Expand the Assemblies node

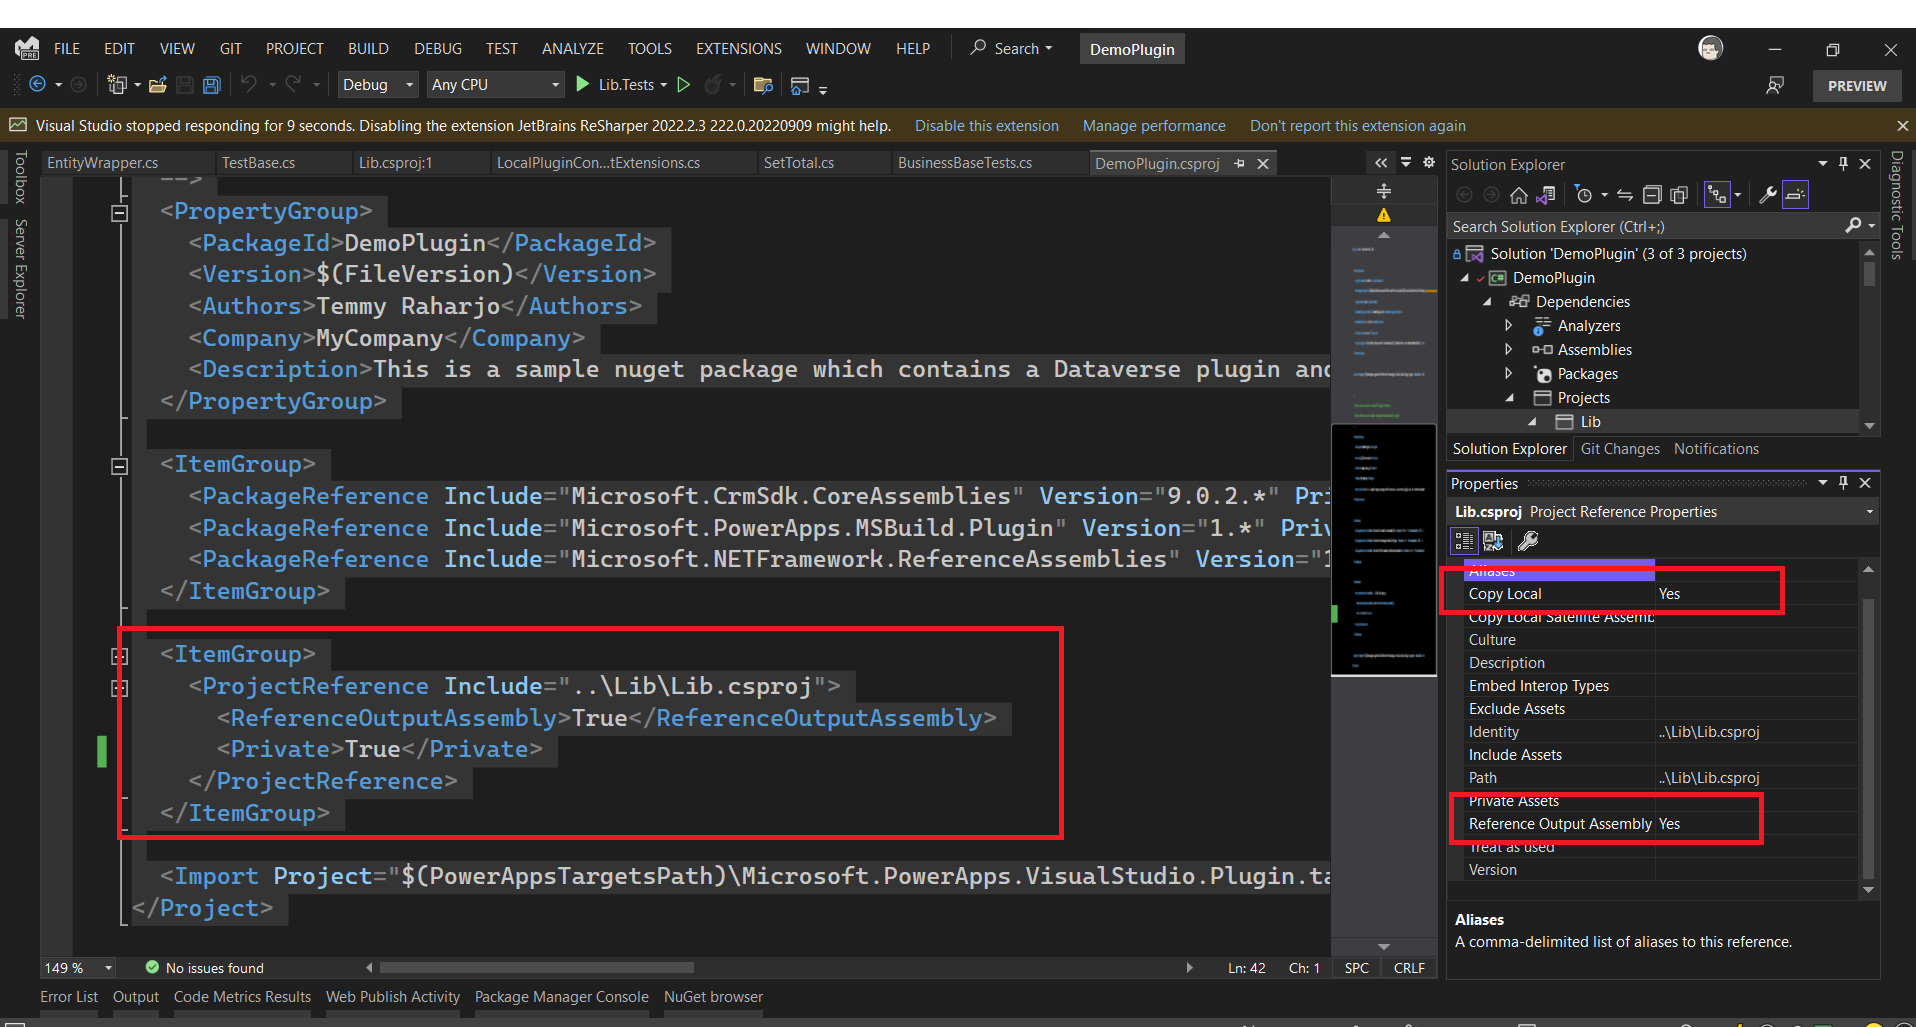pyautogui.click(x=1508, y=349)
